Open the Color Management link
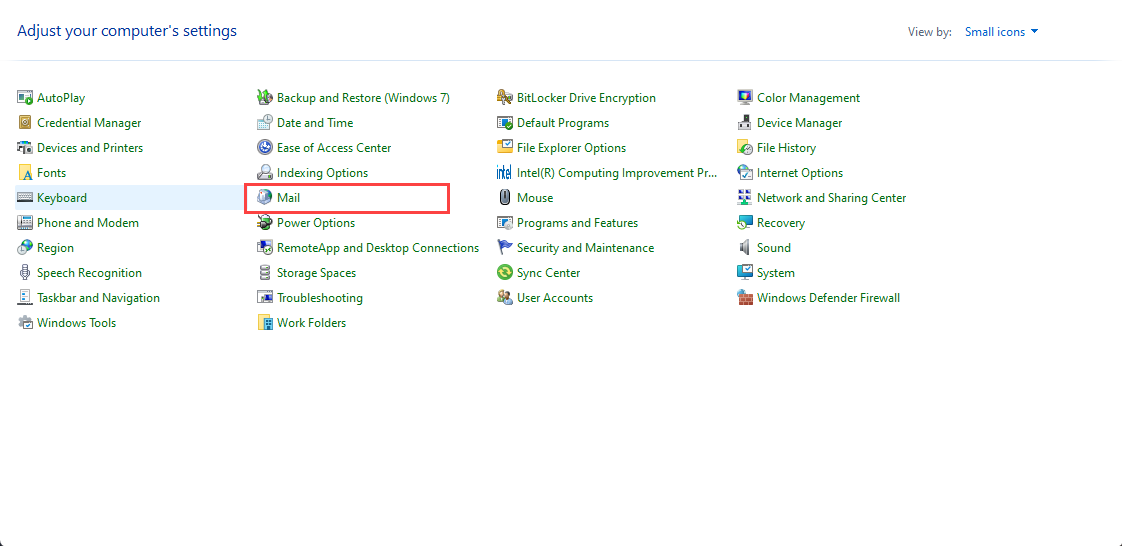Image resolution: width=1122 pixels, height=546 pixels. pyautogui.click(x=809, y=98)
